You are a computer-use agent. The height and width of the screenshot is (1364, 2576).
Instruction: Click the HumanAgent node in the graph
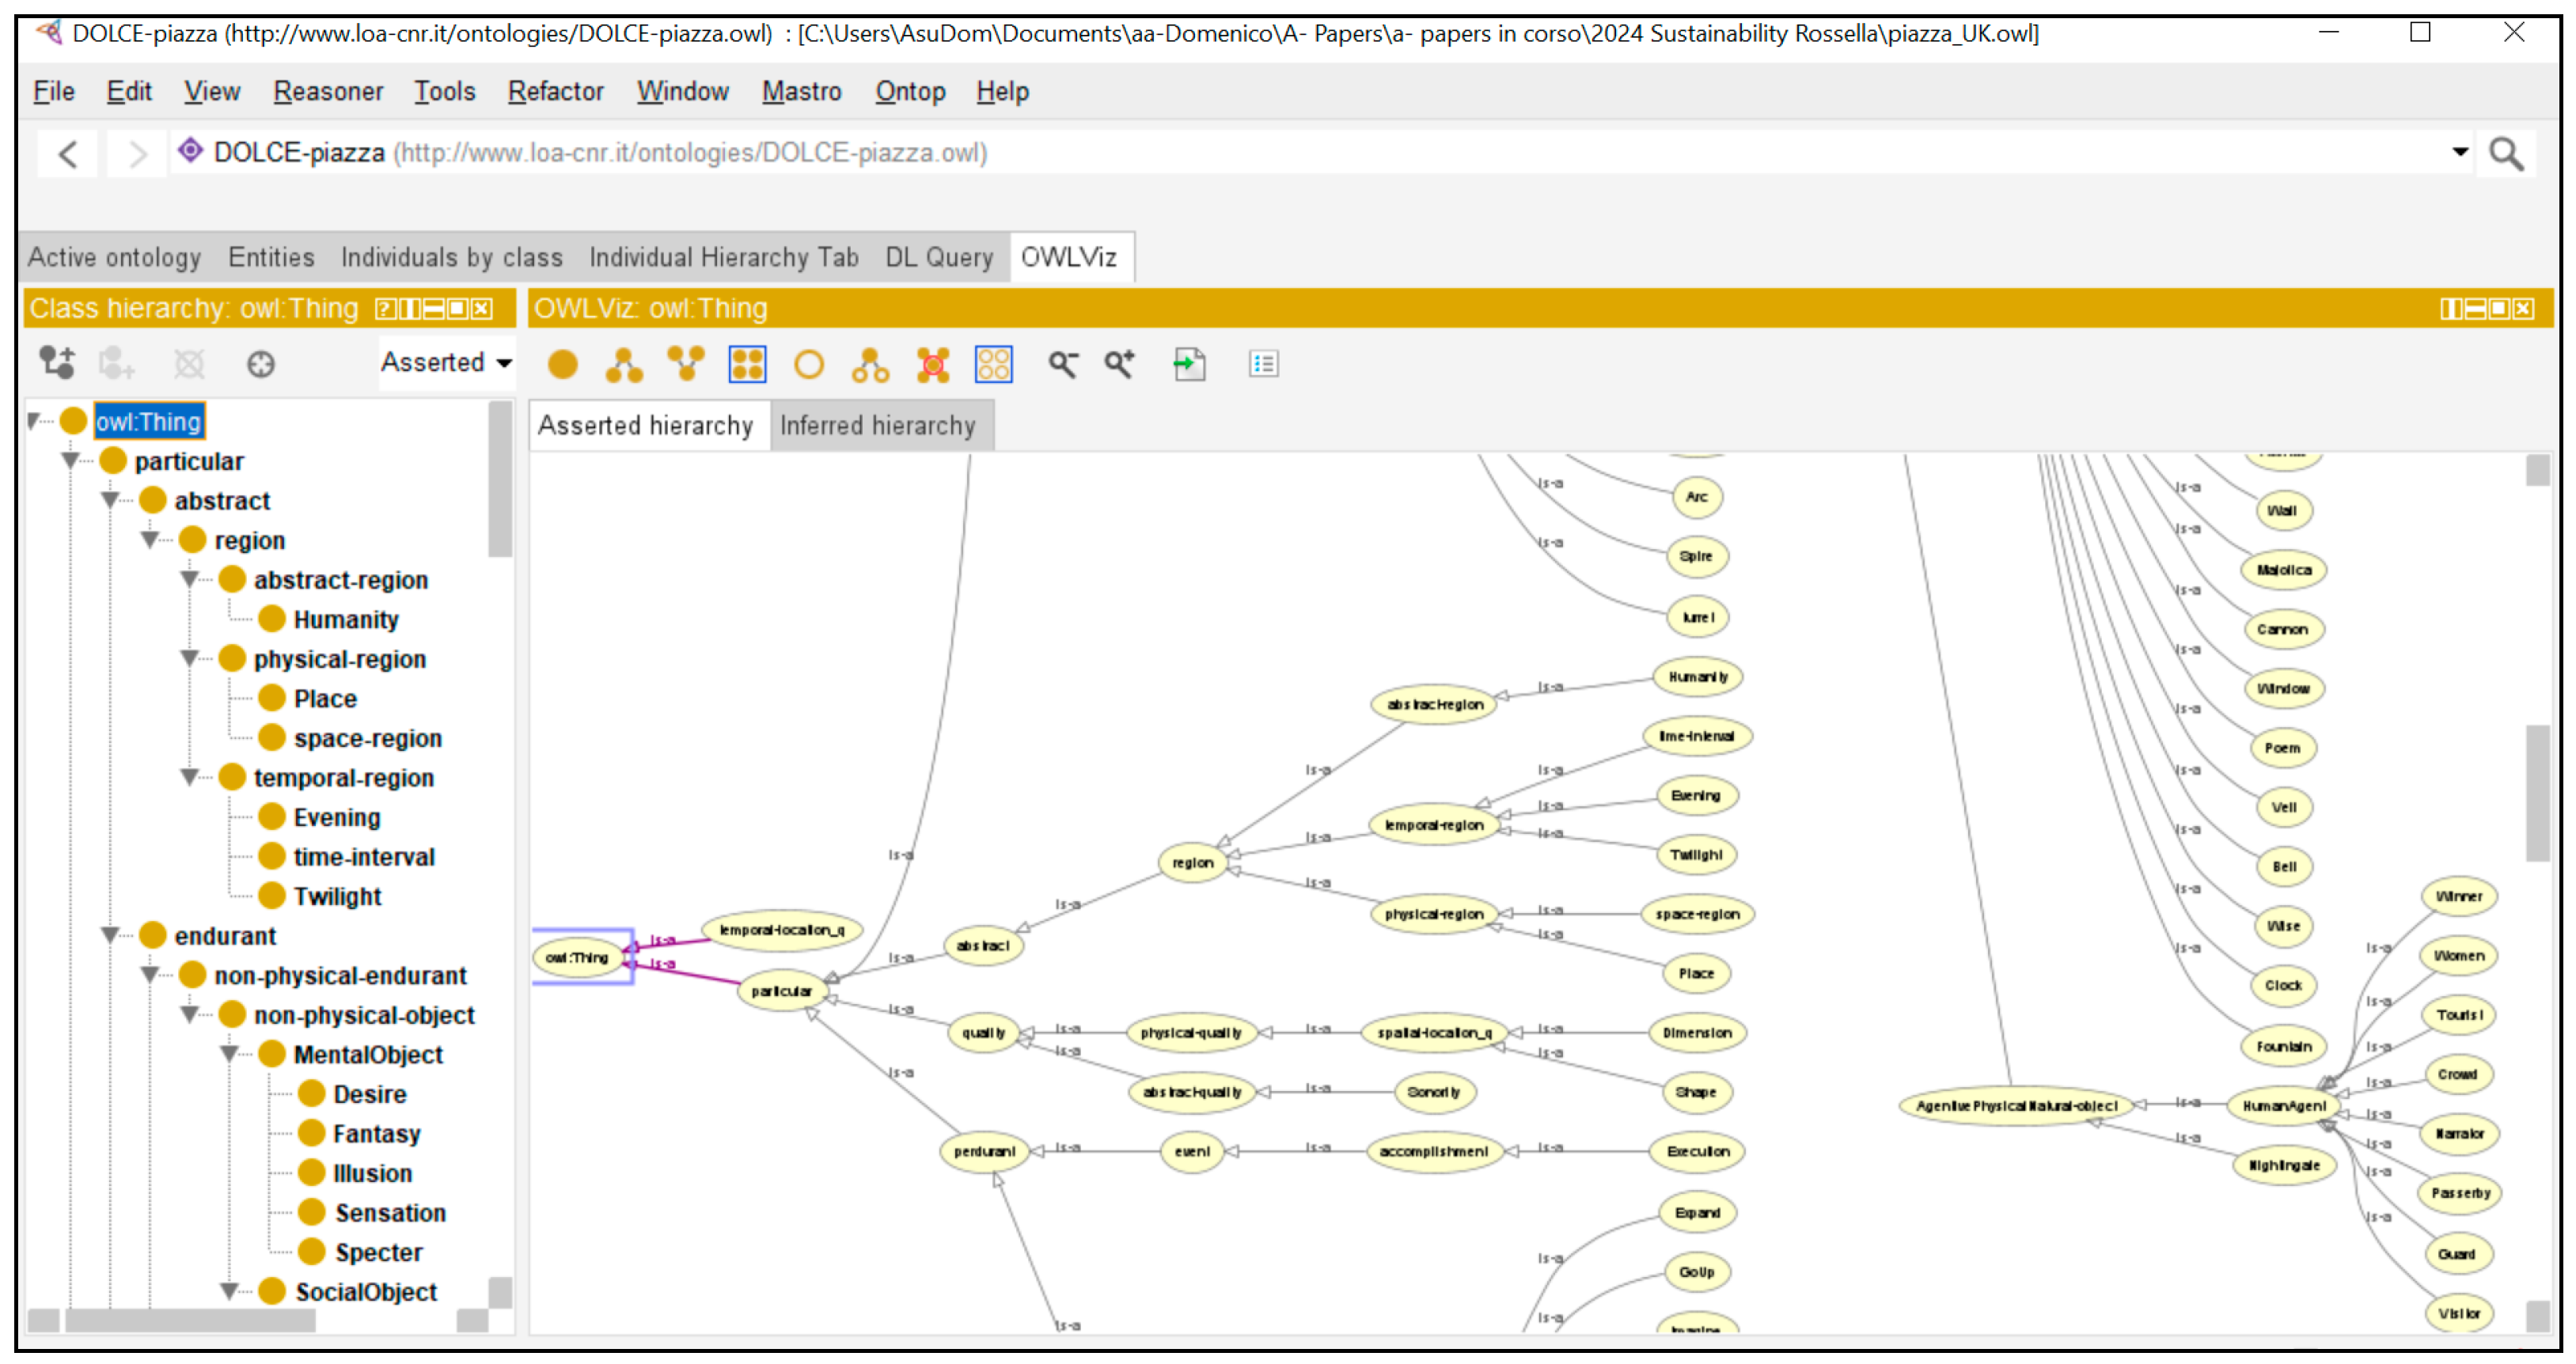click(2284, 1106)
